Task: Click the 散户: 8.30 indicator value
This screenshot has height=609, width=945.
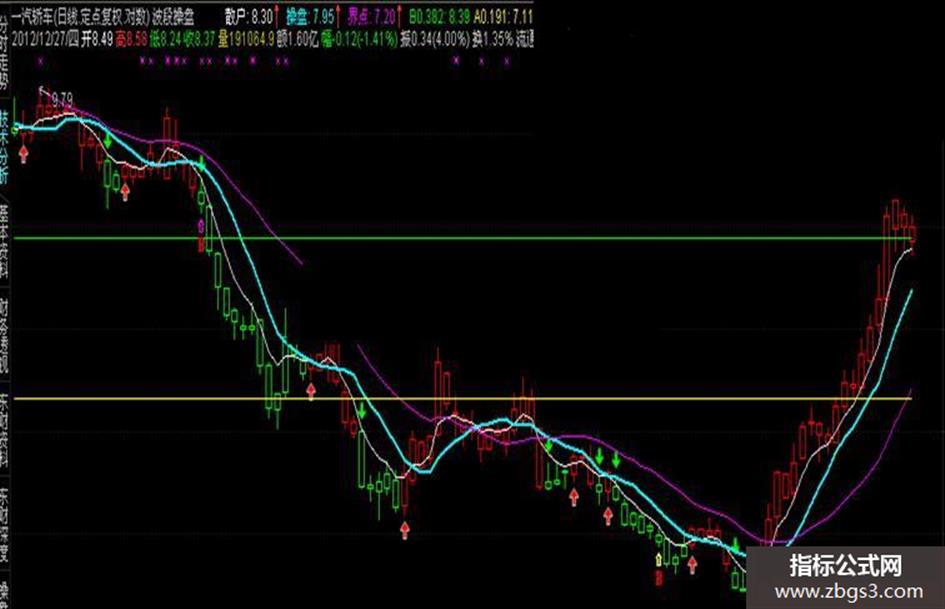Action: tap(249, 16)
